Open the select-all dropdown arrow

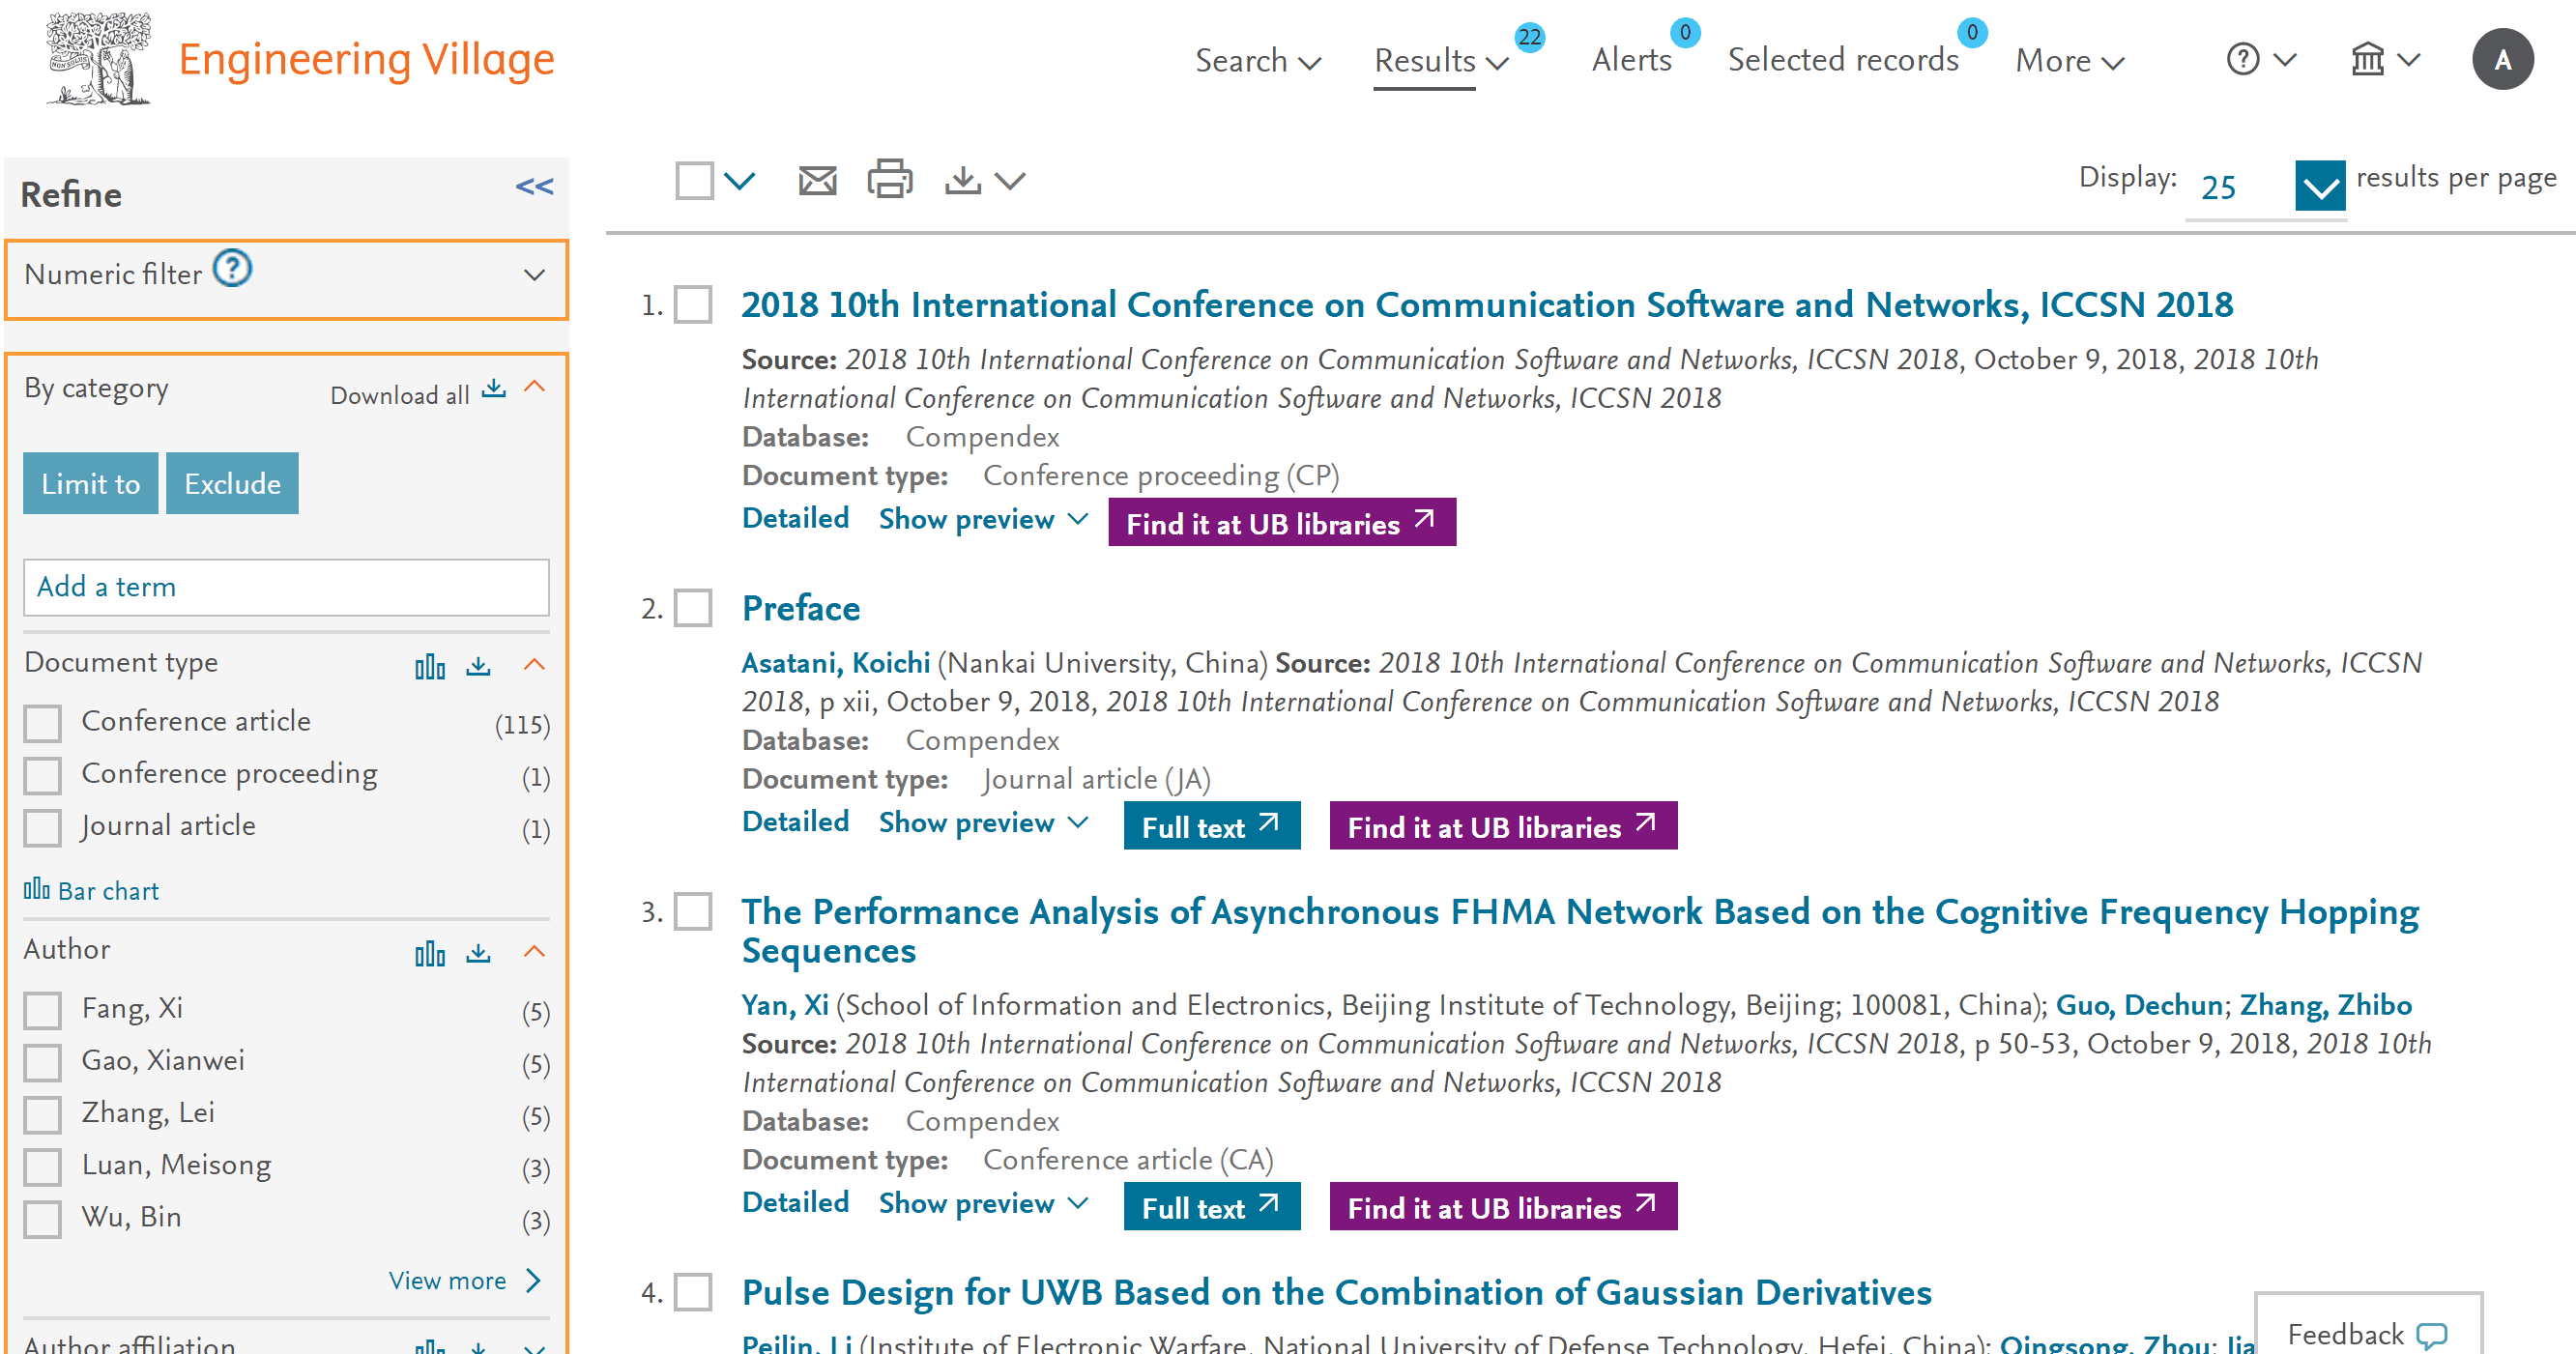click(739, 181)
